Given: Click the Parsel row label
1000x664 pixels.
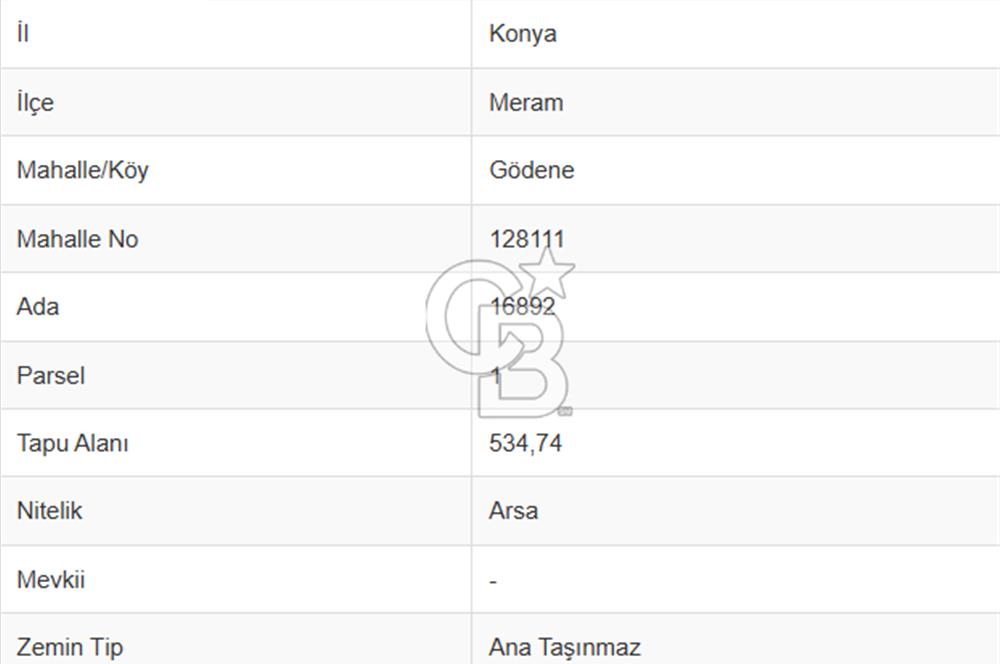Looking at the screenshot, I should point(50,376).
